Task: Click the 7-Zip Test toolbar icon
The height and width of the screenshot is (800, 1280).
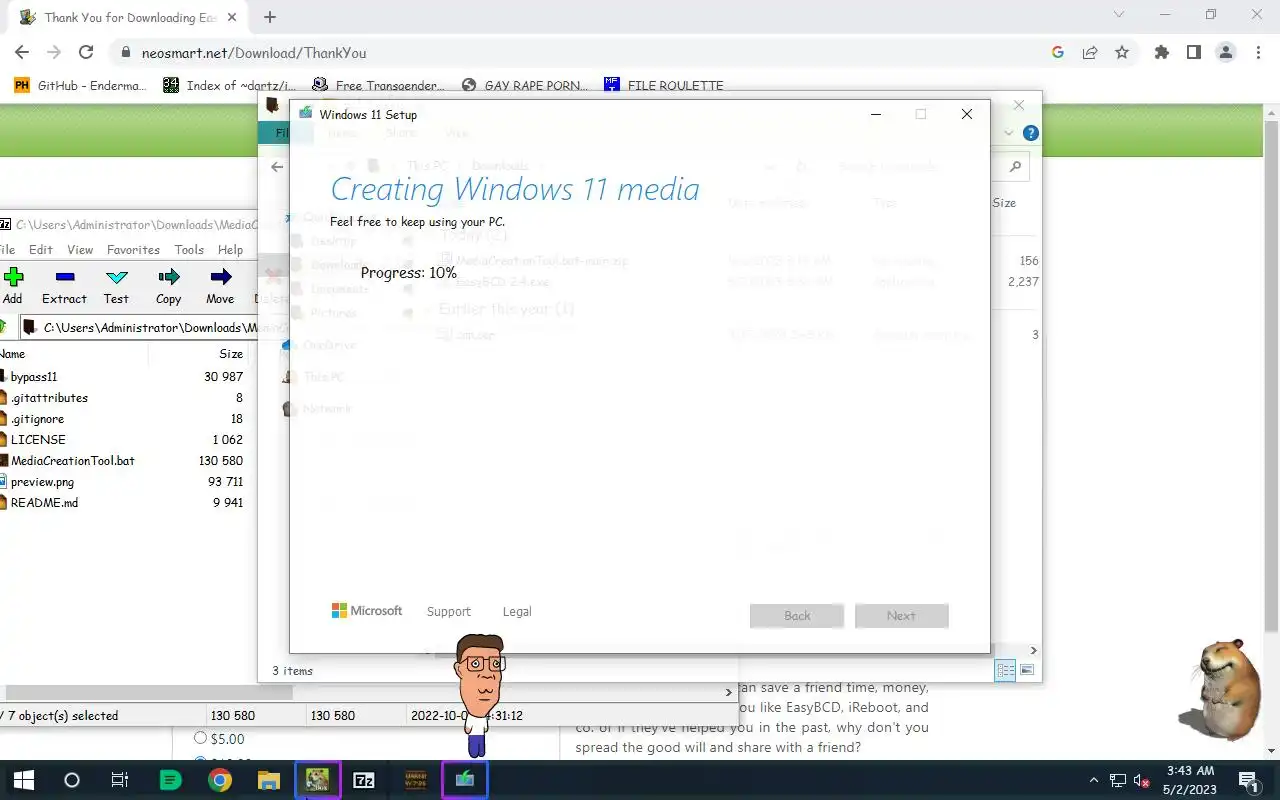Action: click(116, 277)
